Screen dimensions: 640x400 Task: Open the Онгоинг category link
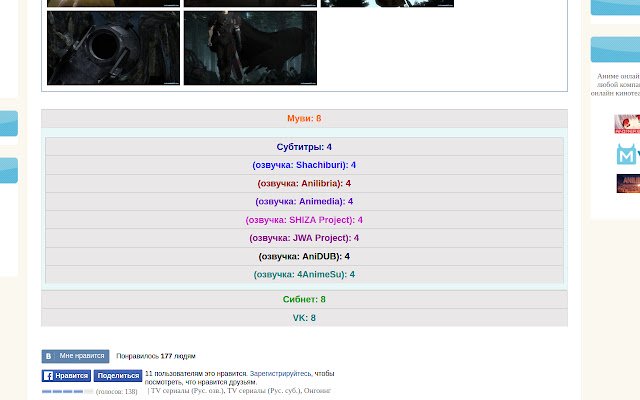pos(317,391)
